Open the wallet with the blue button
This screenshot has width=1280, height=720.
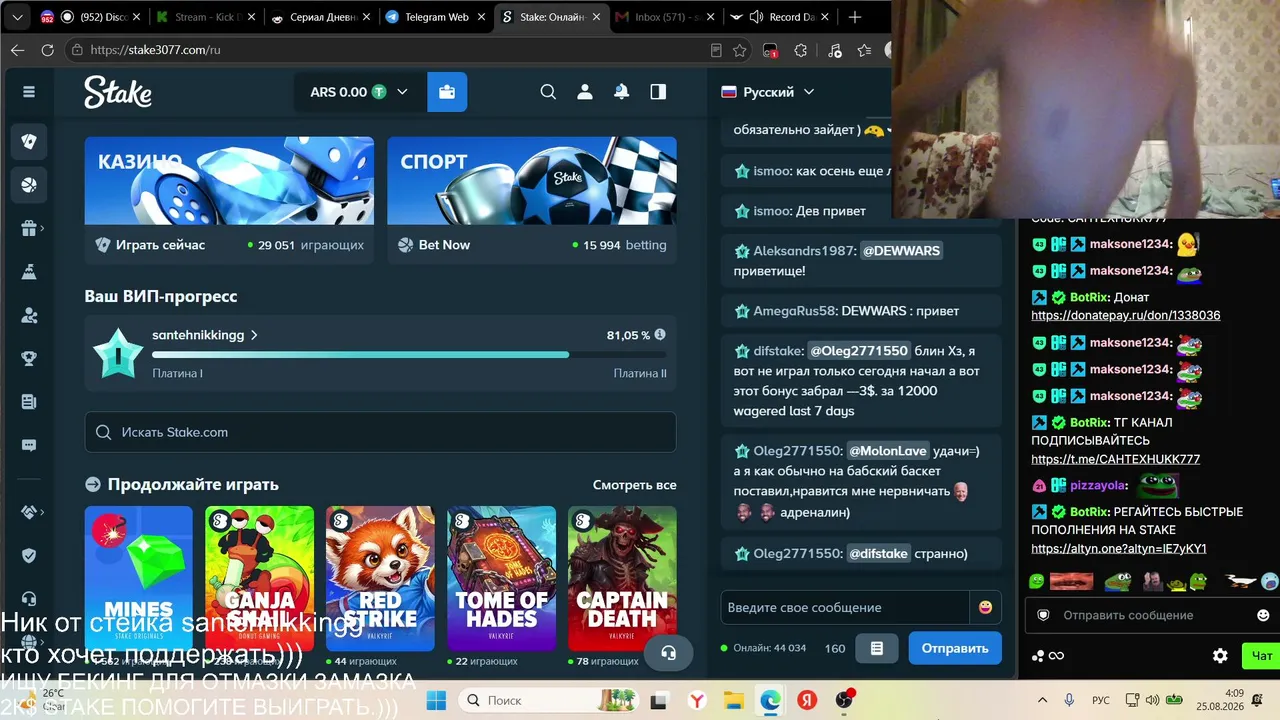tap(447, 92)
